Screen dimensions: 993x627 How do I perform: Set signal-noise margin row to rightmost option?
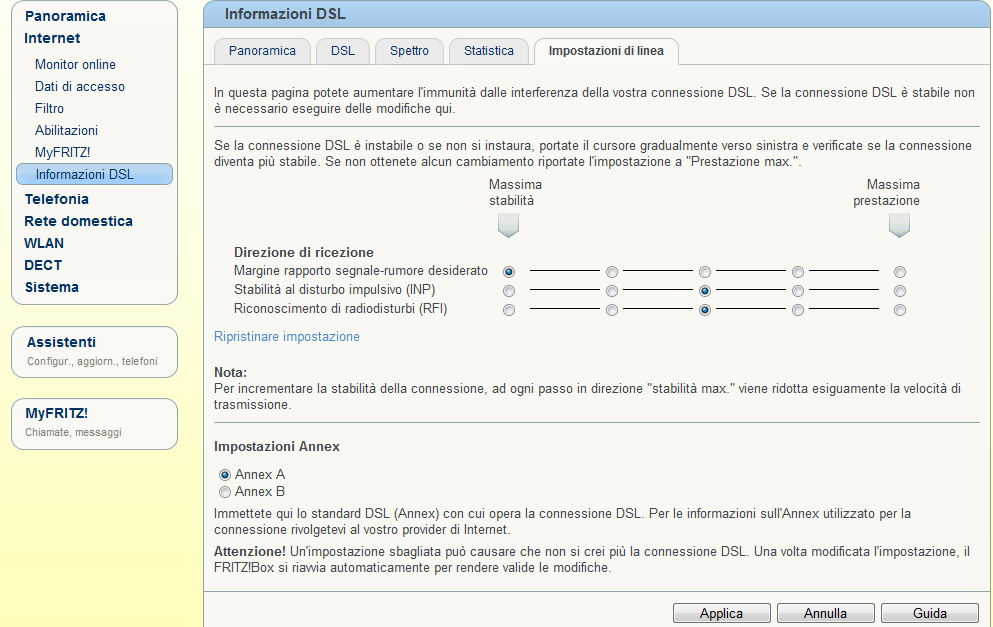tap(900, 272)
